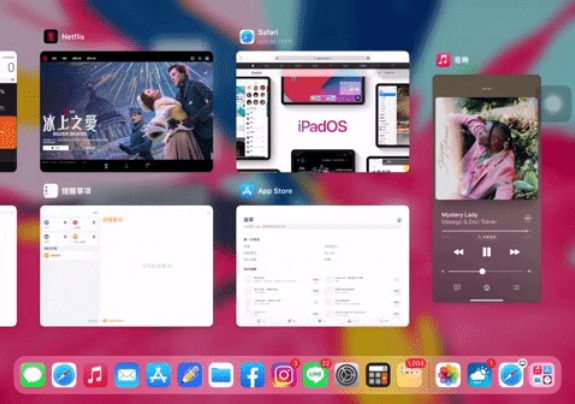
Task: Switch to the Safari iPadOS page card
Action: pyautogui.click(x=323, y=111)
